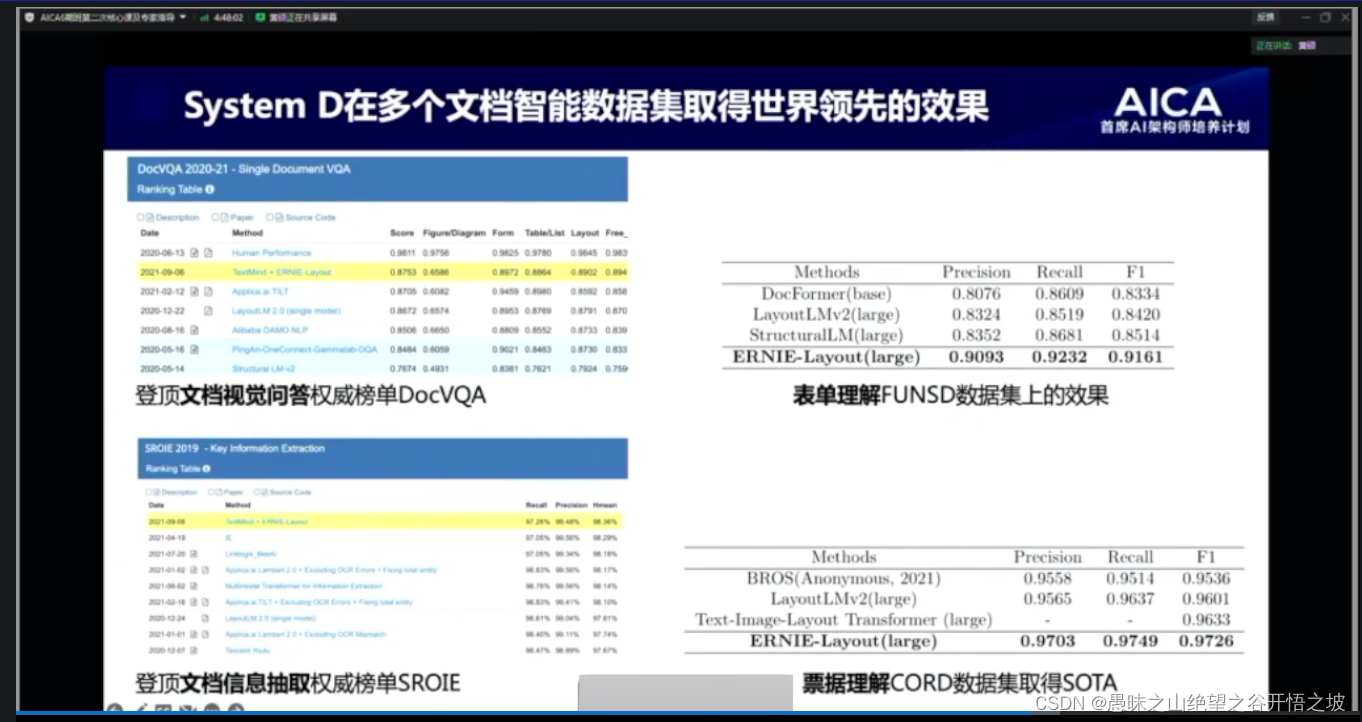Image resolution: width=1362 pixels, height=722 pixels.
Task: Click the SROIE Hmean column header
Action: (605, 506)
